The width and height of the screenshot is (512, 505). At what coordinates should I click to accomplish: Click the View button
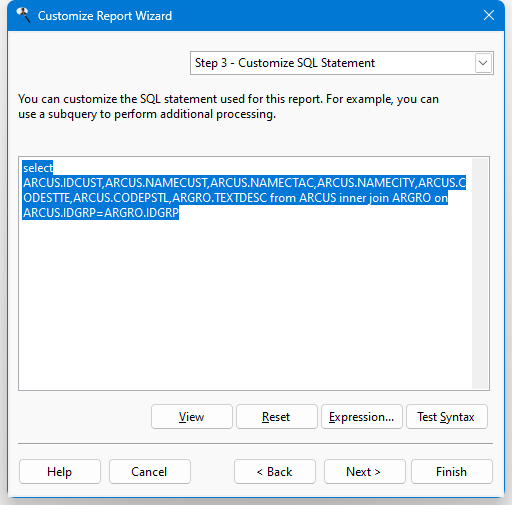192,417
